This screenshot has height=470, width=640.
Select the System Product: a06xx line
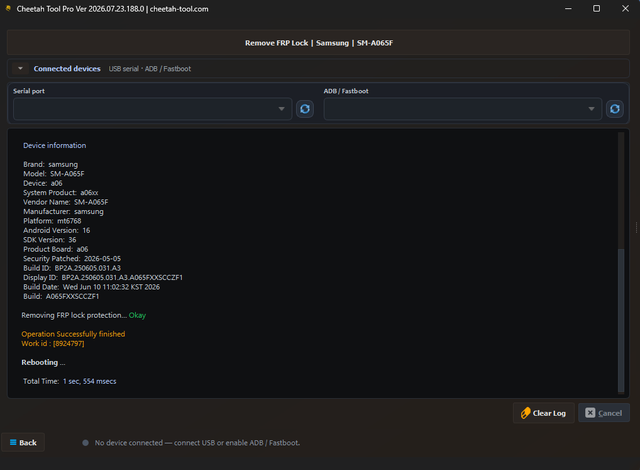(x=60, y=193)
